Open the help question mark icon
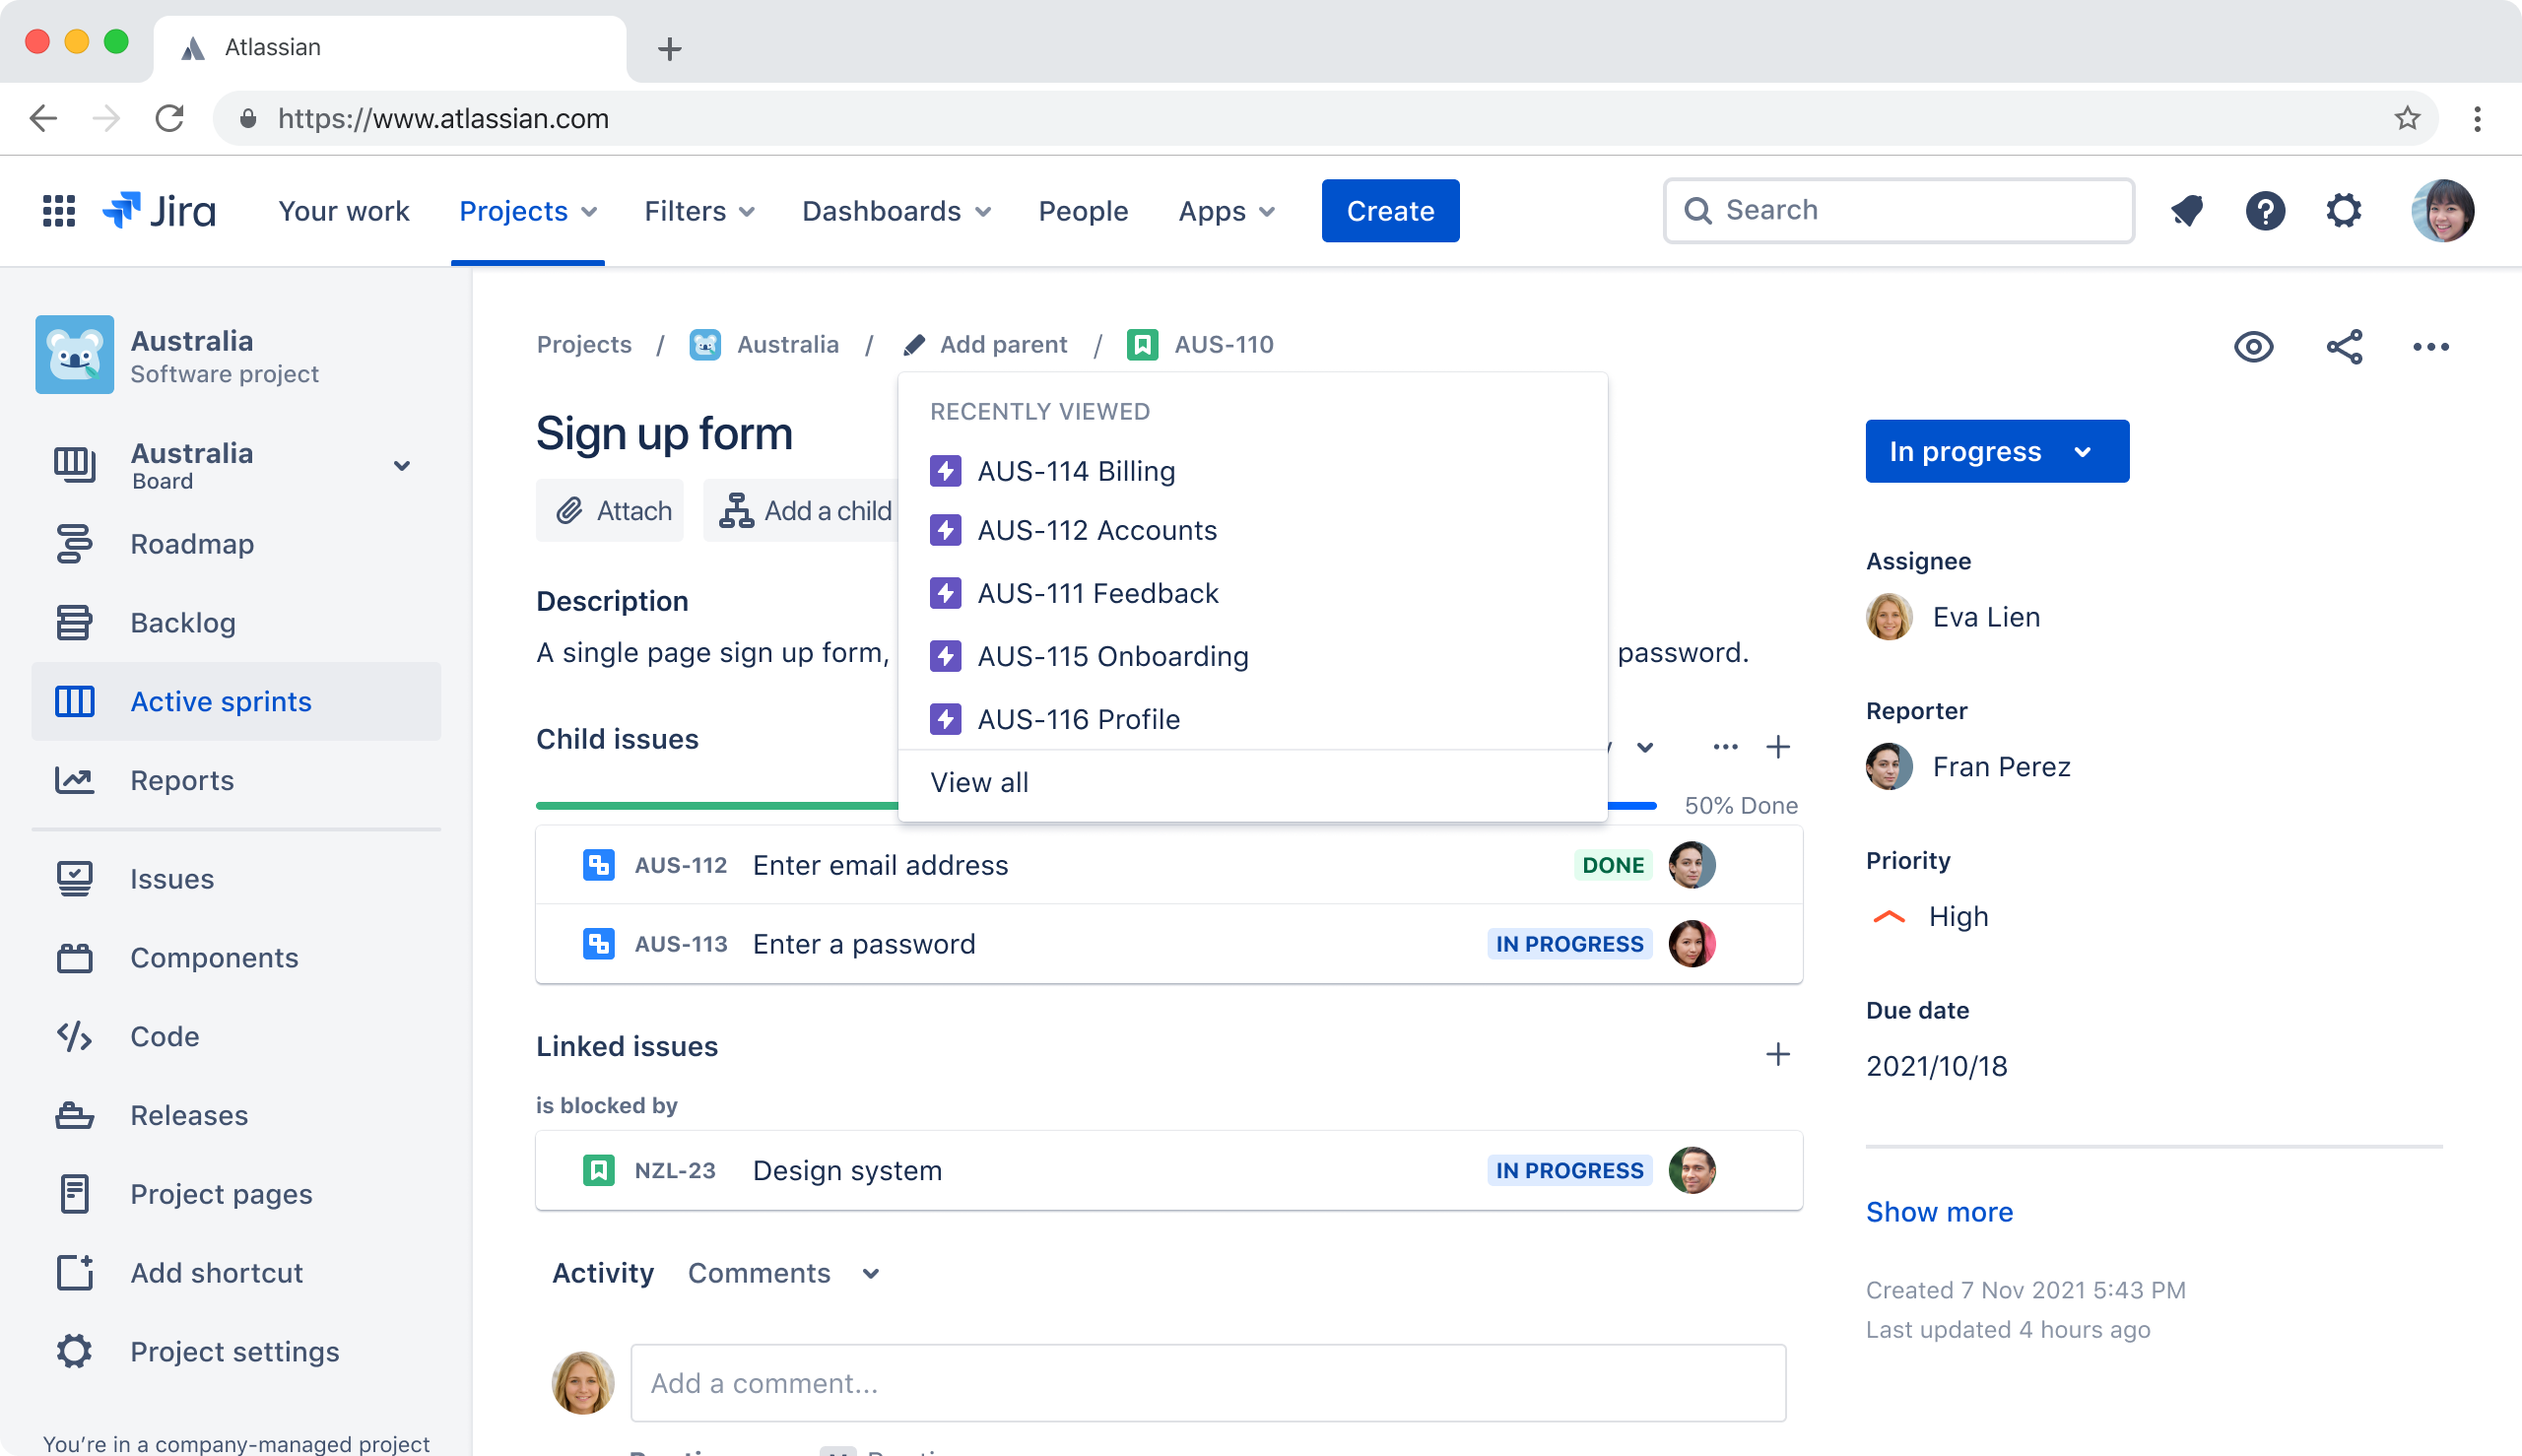This screenshot has height=1456, width=2522. tap(2265, 211)
